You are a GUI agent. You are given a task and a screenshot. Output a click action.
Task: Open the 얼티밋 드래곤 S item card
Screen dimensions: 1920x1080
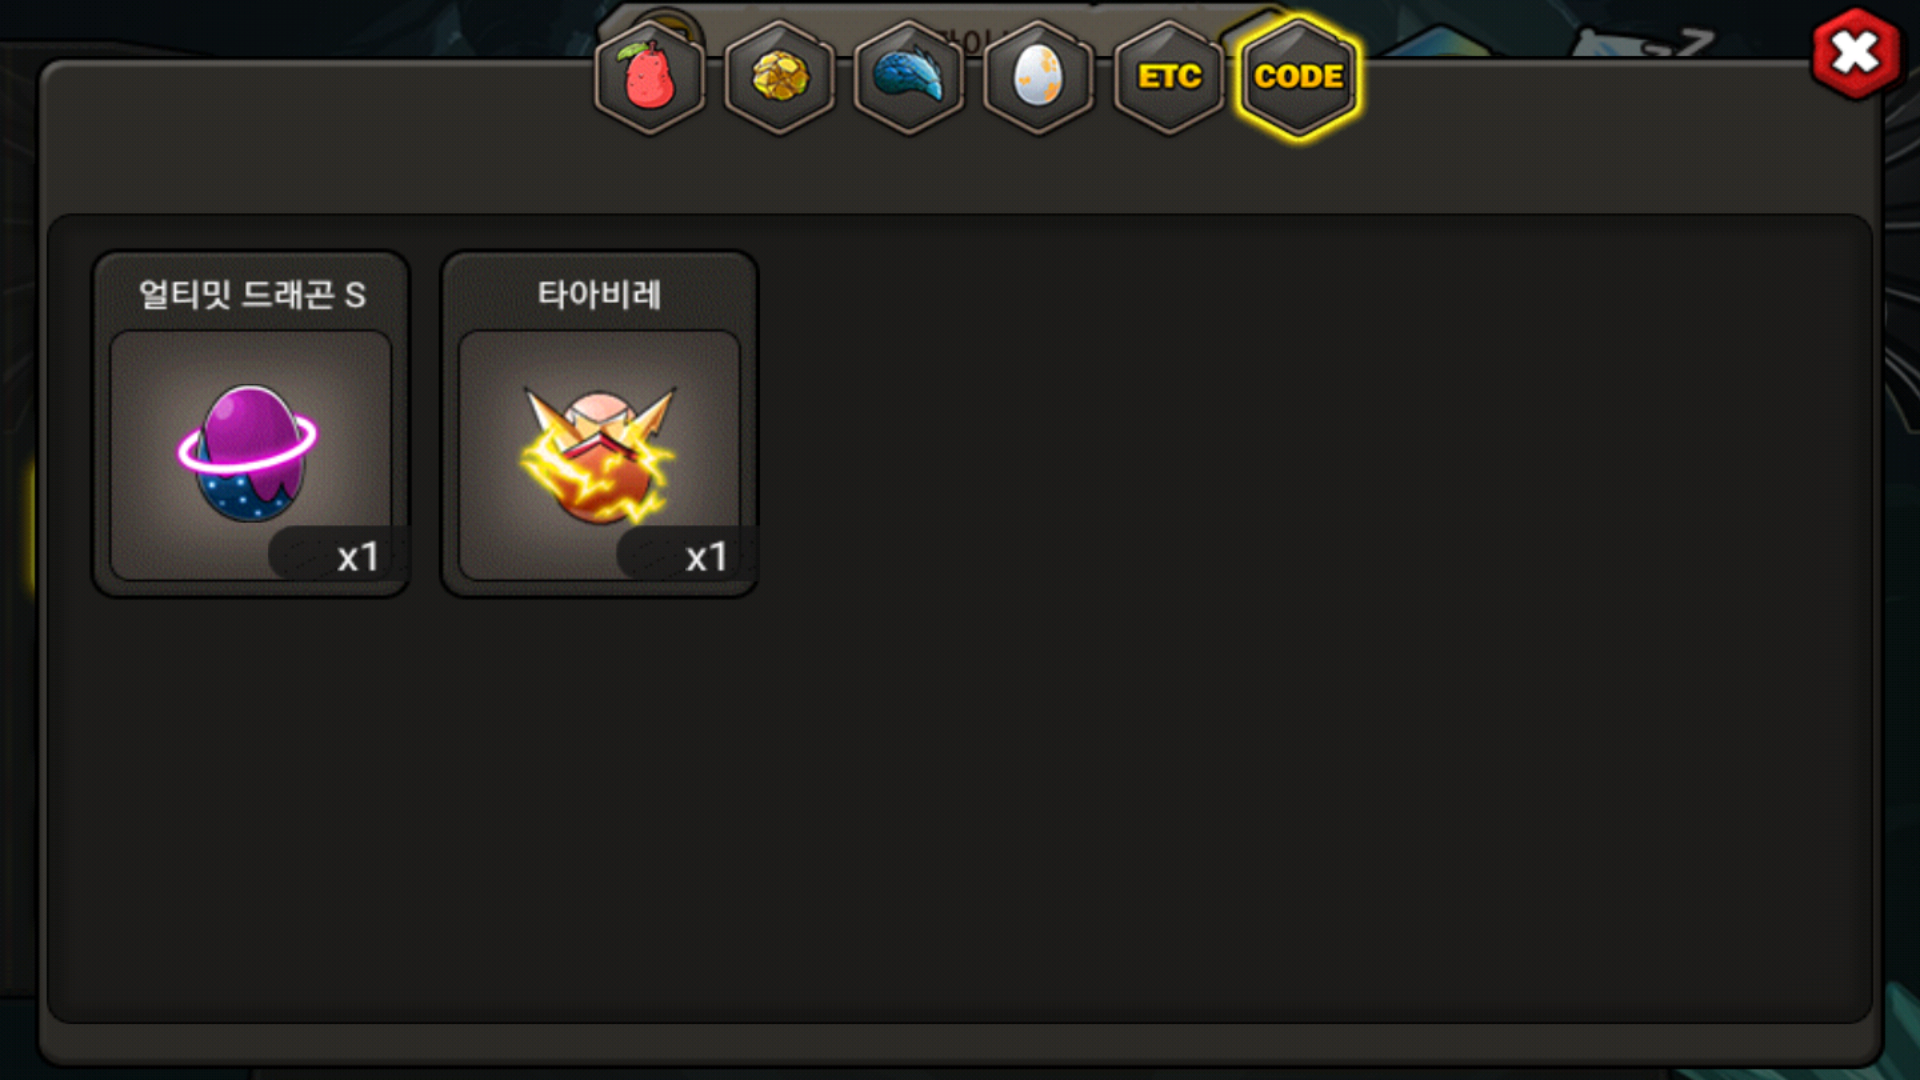click(251, 424)
